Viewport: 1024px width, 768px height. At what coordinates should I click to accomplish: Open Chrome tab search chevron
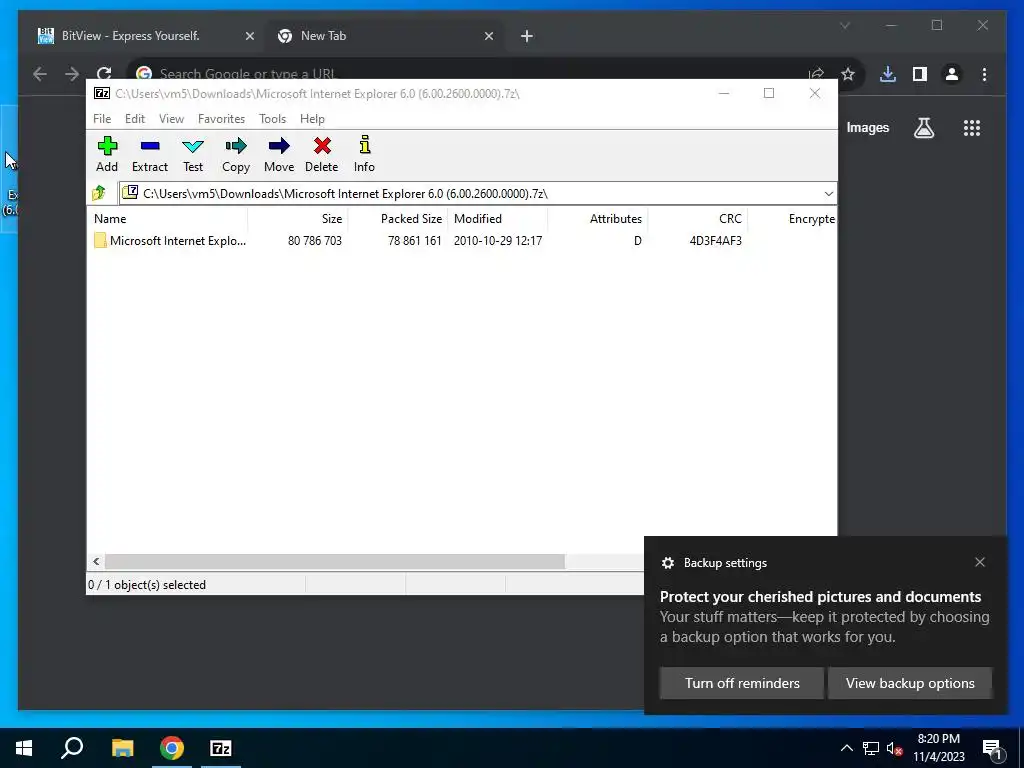844,25
